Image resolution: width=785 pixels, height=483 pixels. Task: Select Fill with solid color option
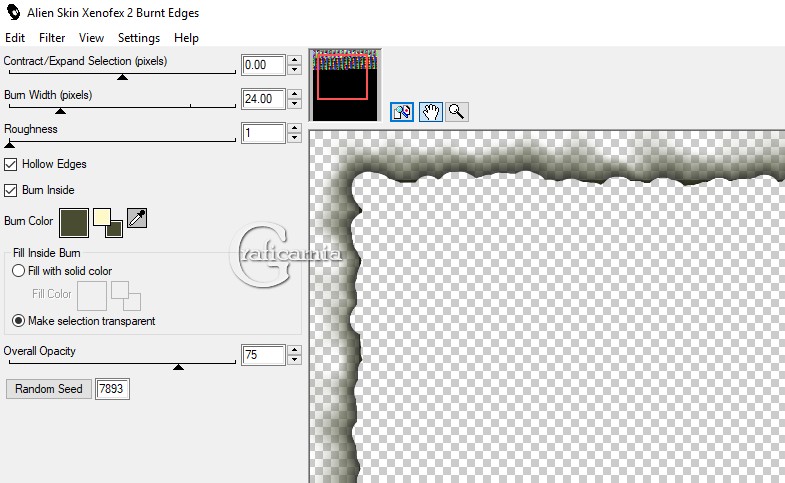[x=18, y=271]
